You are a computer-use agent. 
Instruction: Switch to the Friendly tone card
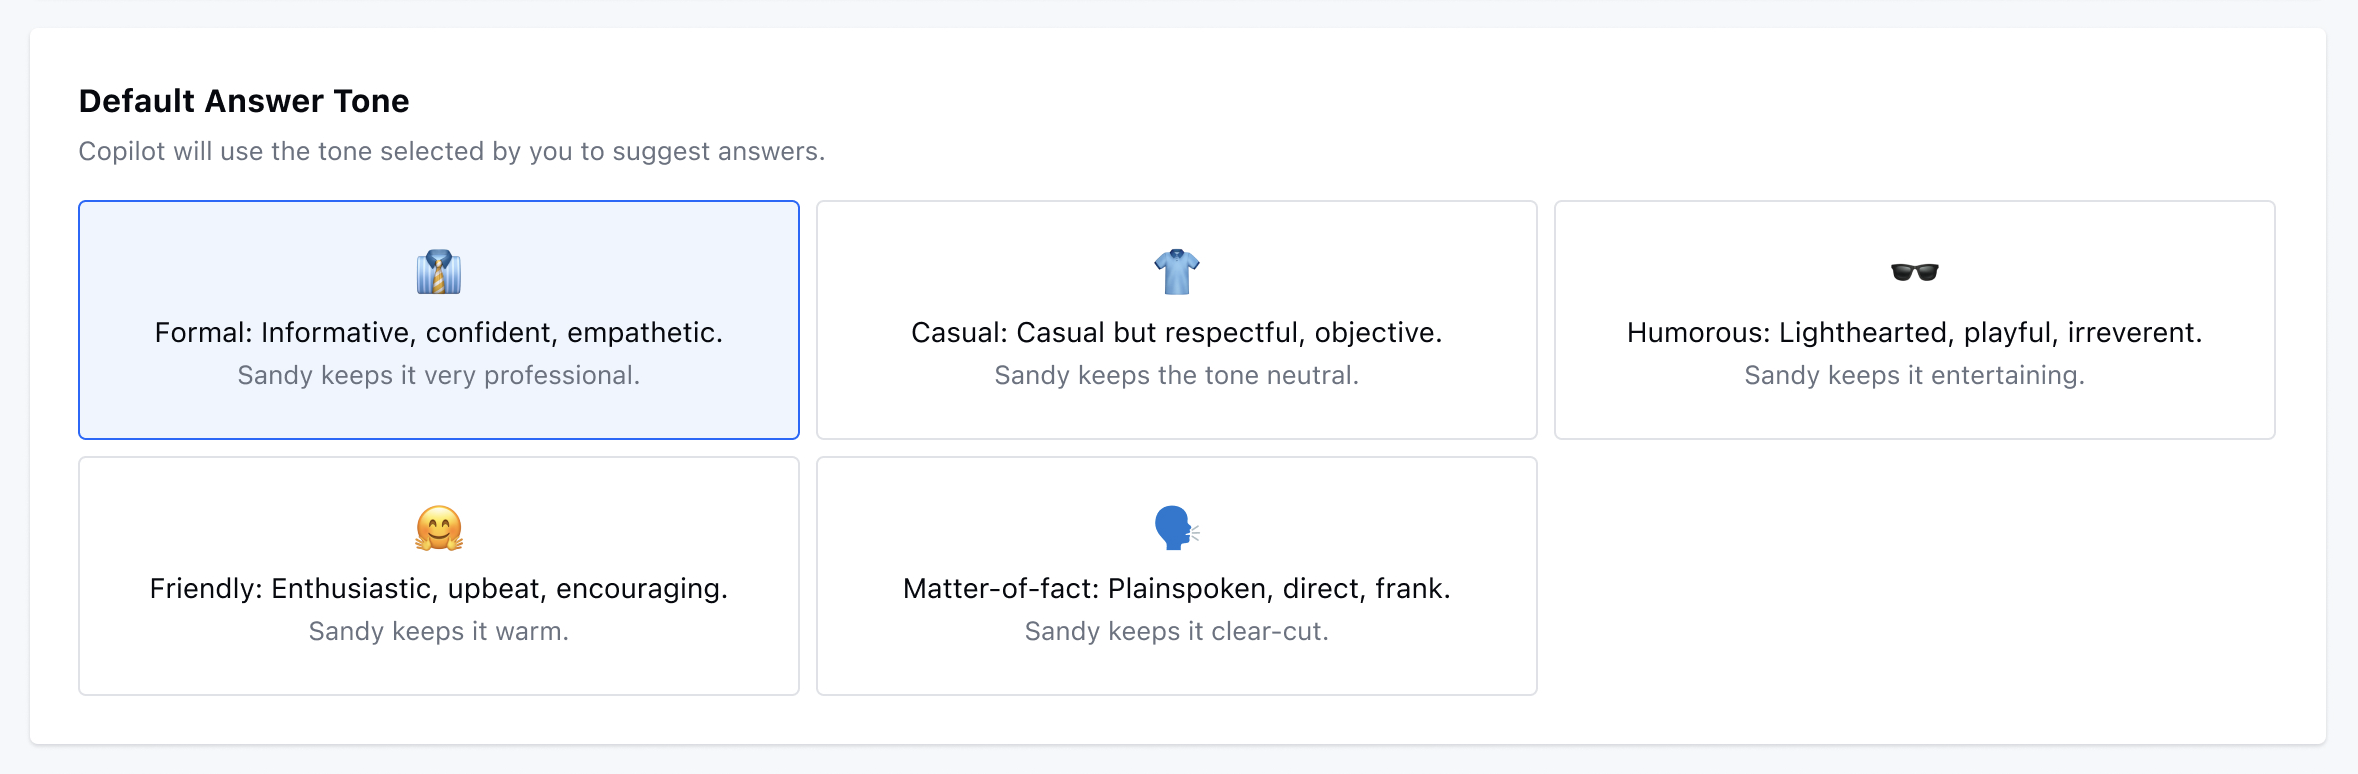[x=439, y=576]
